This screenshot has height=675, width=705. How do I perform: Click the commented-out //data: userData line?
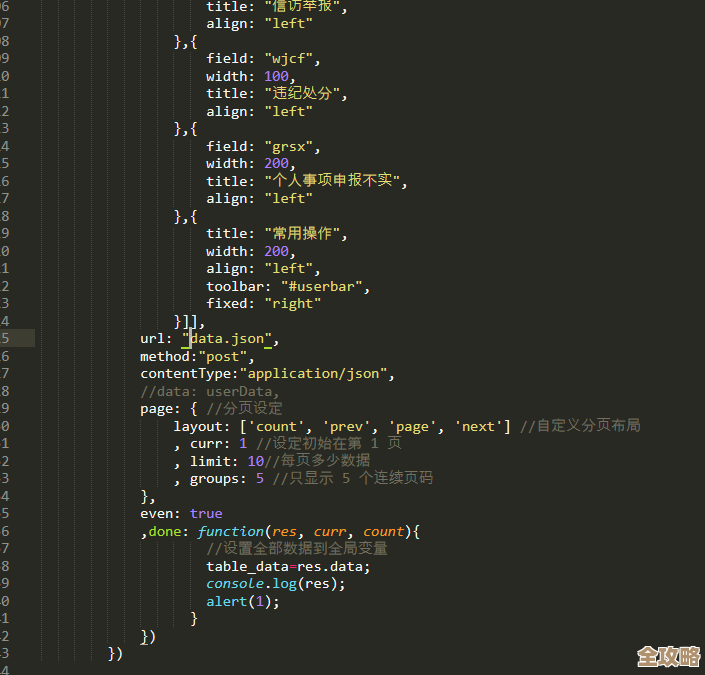point(209,391)
